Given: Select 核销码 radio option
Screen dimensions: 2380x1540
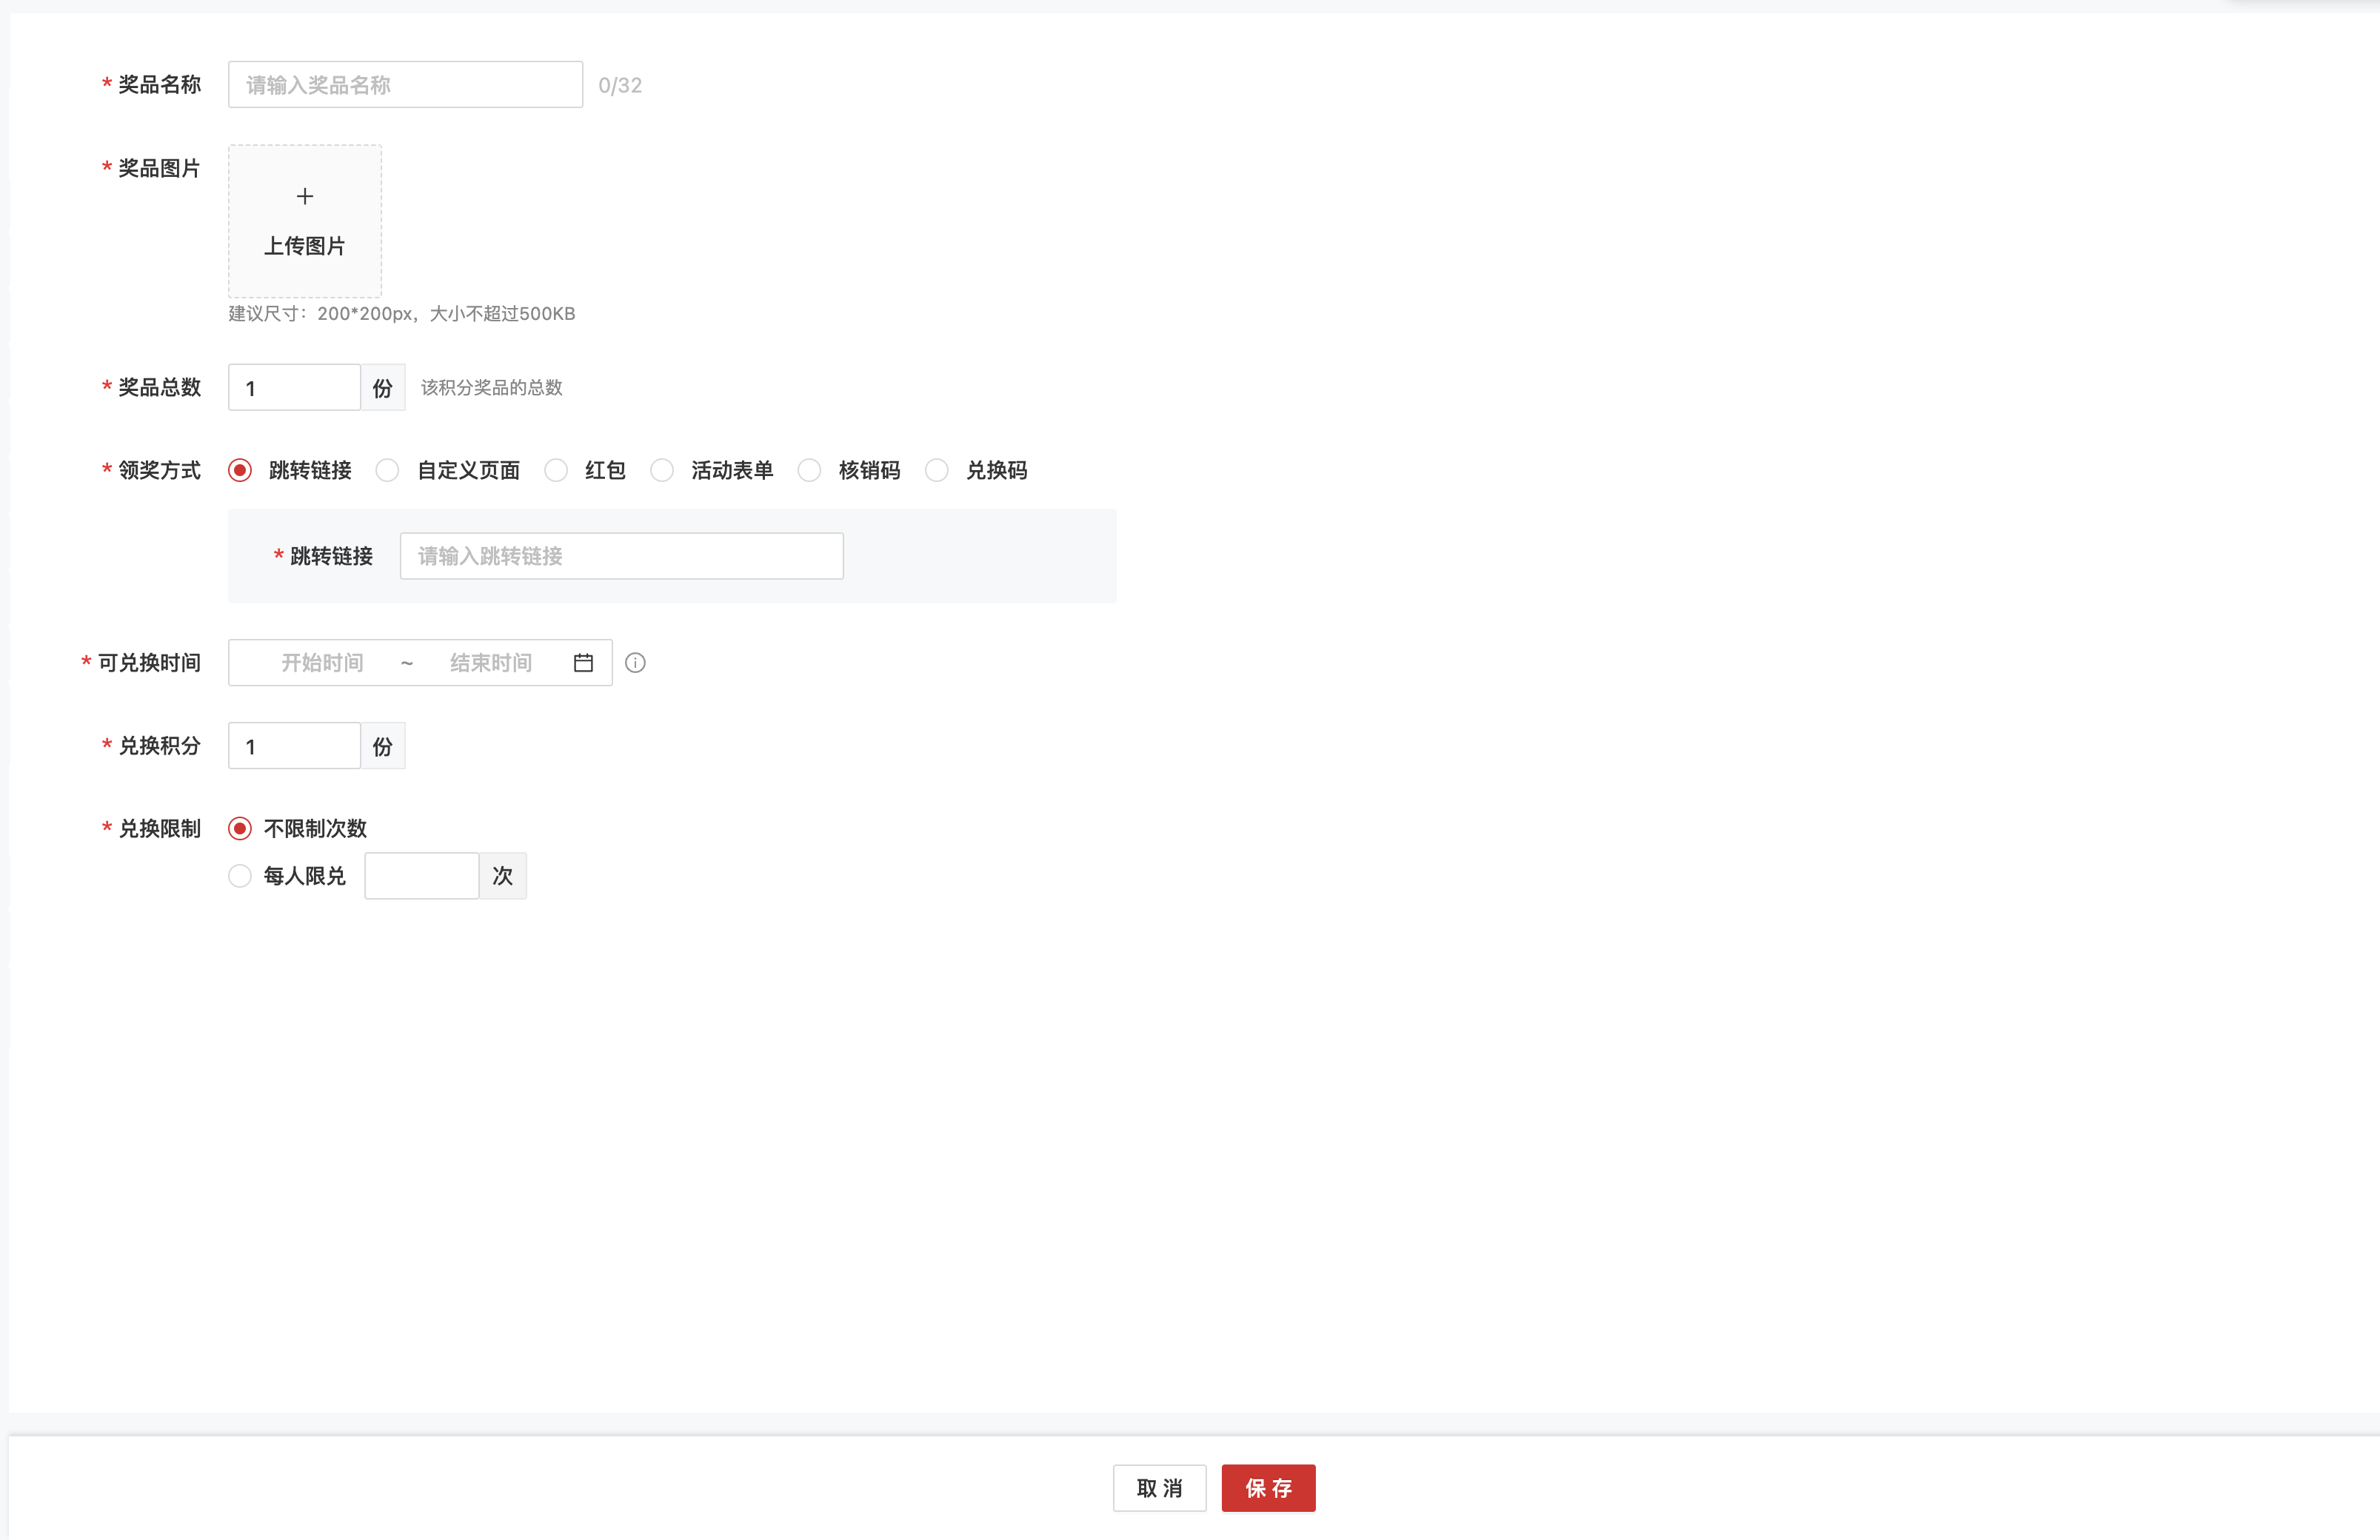Looking at the screenshot, I should [x=809, y=470].
